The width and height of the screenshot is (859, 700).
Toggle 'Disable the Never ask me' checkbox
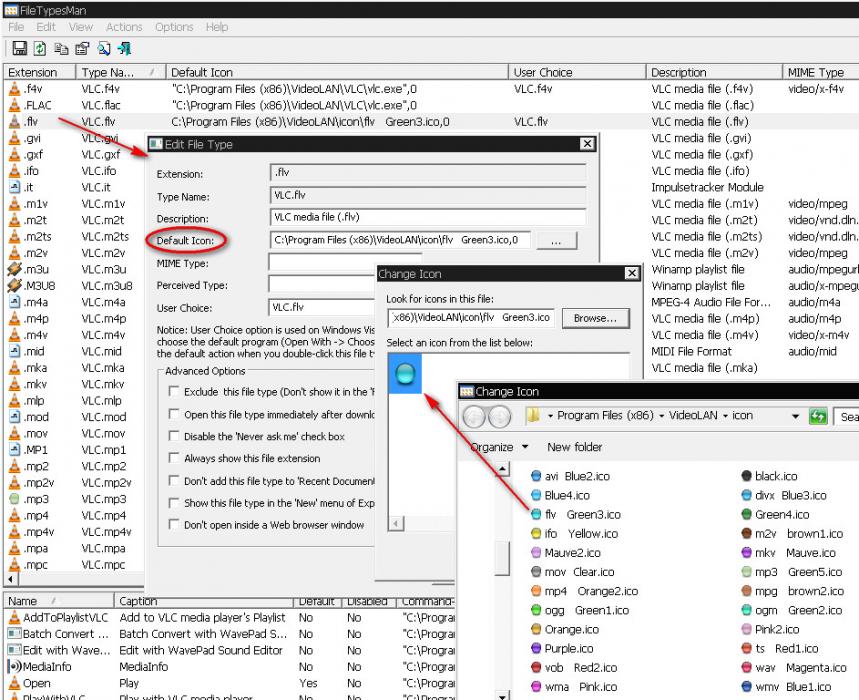(174, 436)
